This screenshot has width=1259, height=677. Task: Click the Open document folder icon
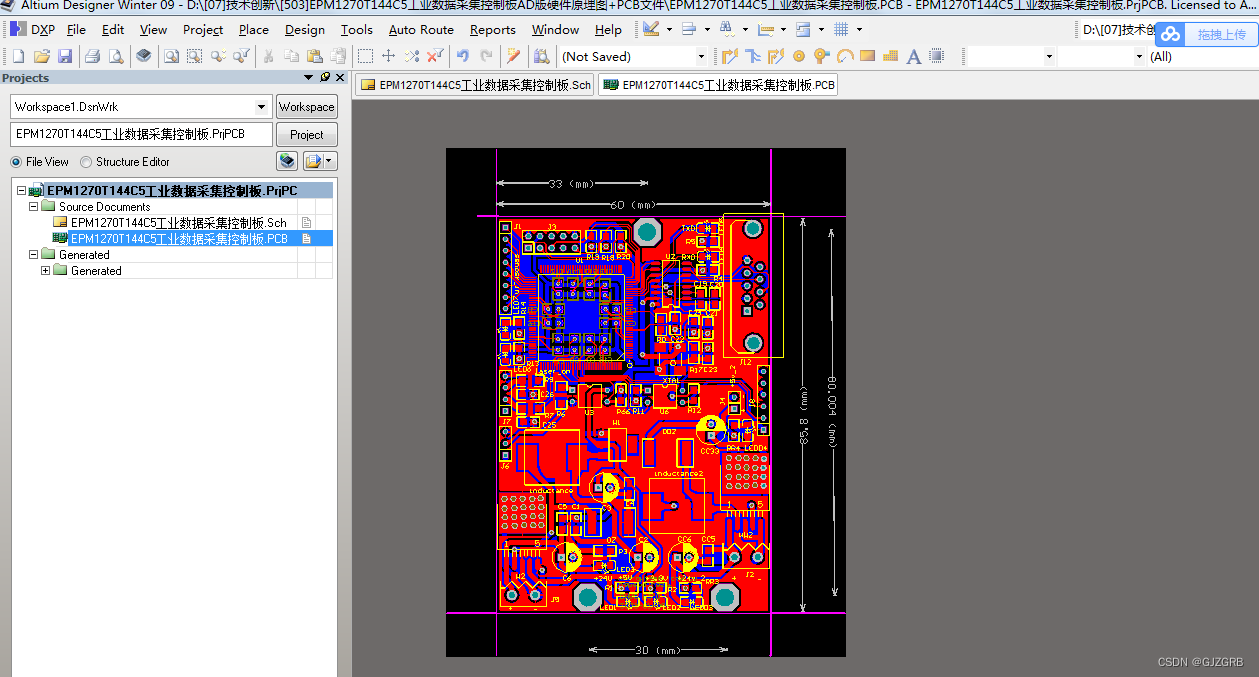pos(42,56)
